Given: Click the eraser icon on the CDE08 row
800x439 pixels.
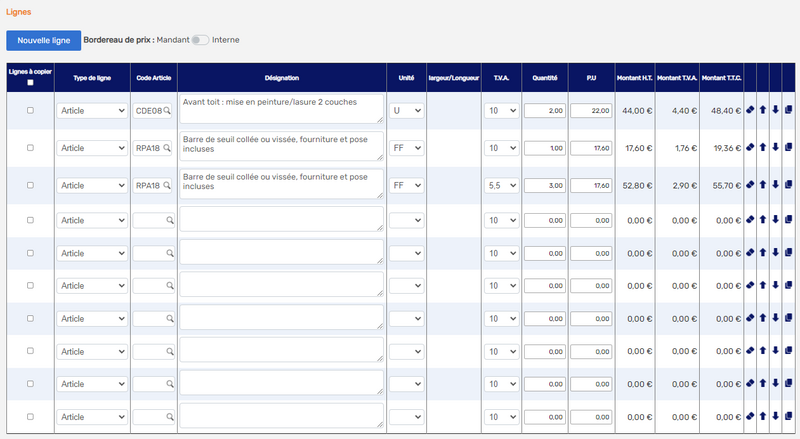Looking at the screenshot, I should (750, 110).
